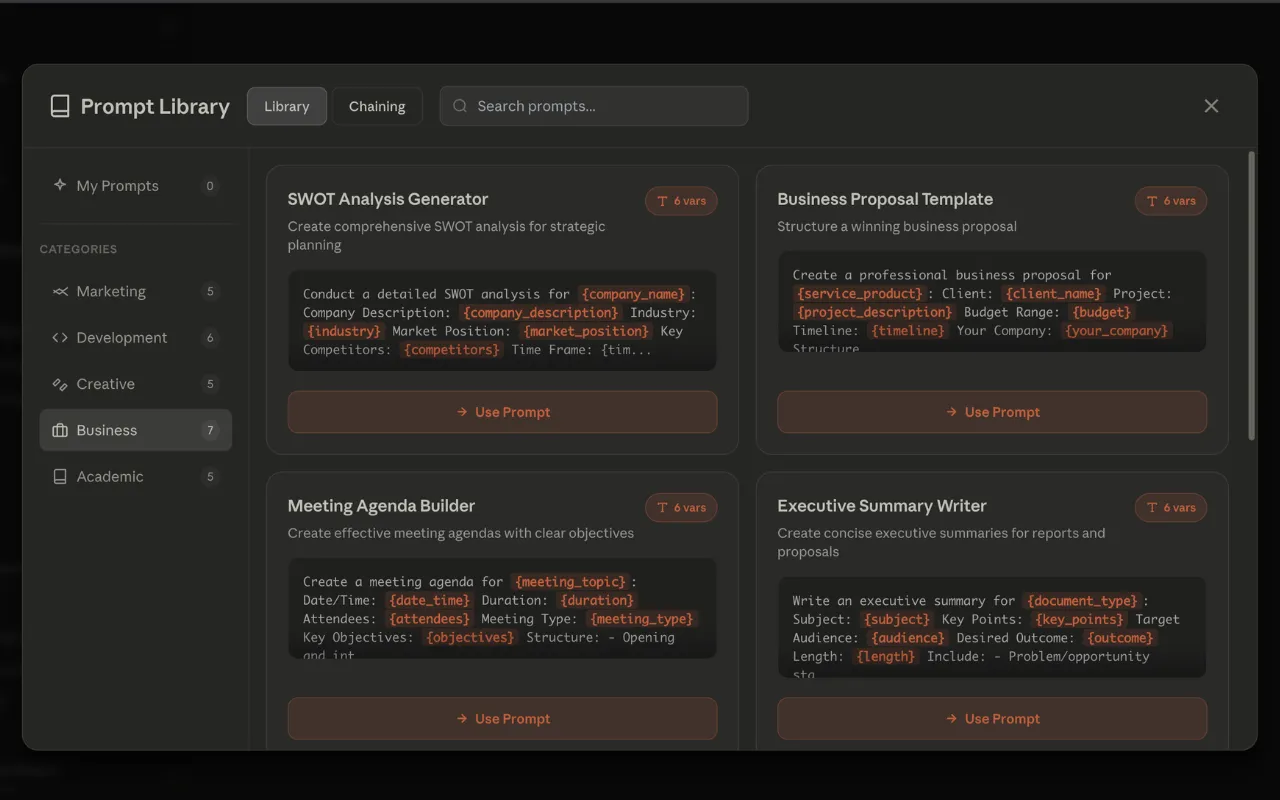Click the magnifier icon in search bar
Viewport: 1280px width, 800px height.
click(x=460, y=106)
